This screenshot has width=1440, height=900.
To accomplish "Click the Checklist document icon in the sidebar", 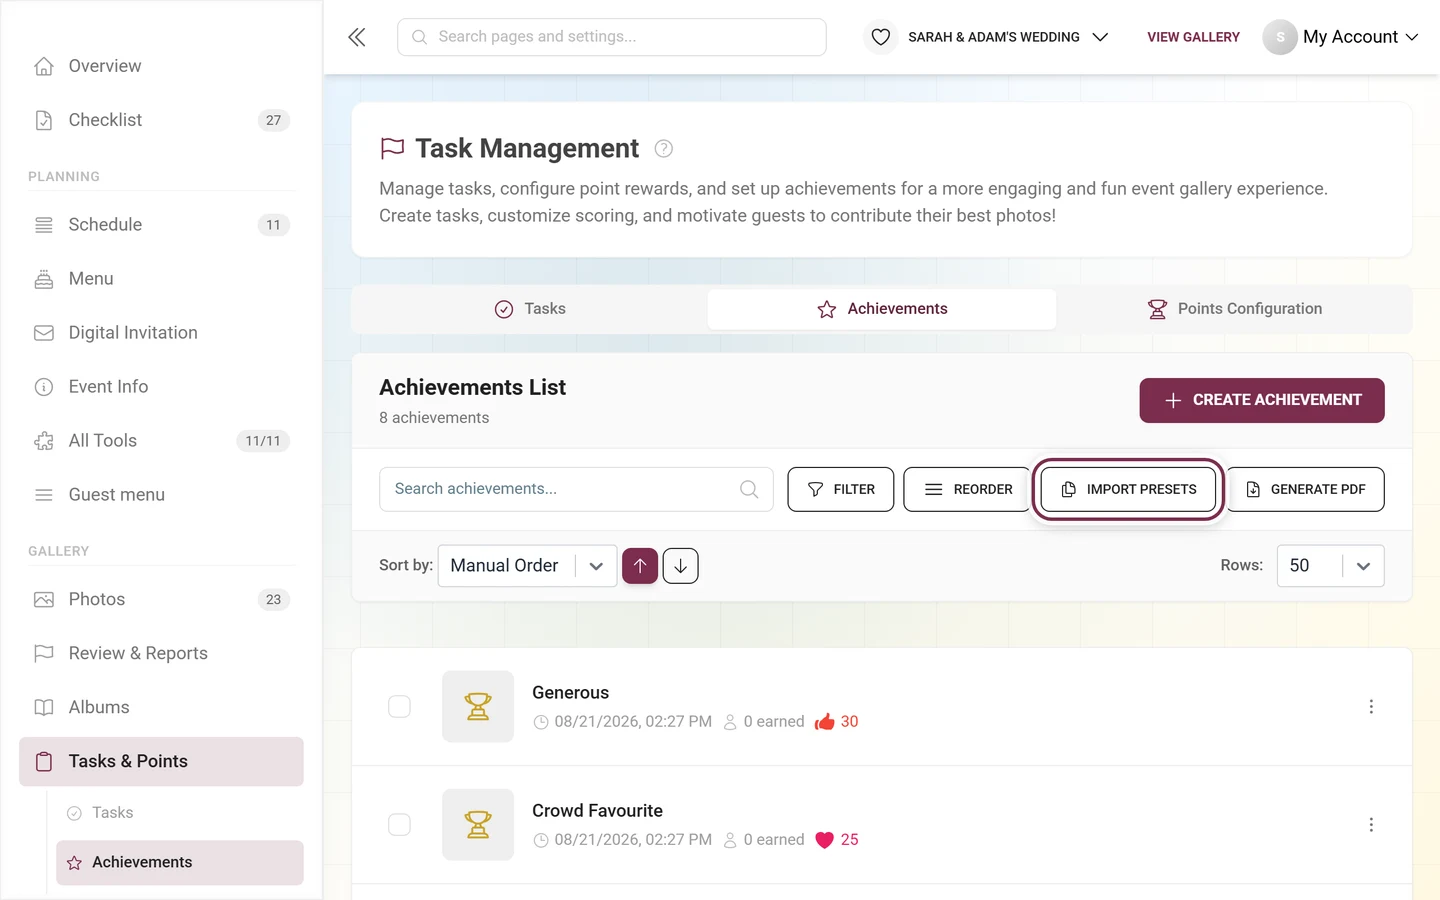I will [44, 120].
